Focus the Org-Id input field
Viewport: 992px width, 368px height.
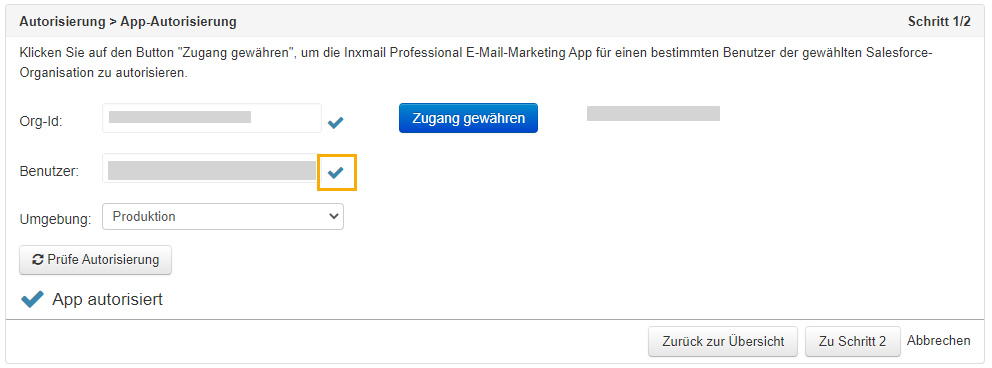click(x=212, y=118)
